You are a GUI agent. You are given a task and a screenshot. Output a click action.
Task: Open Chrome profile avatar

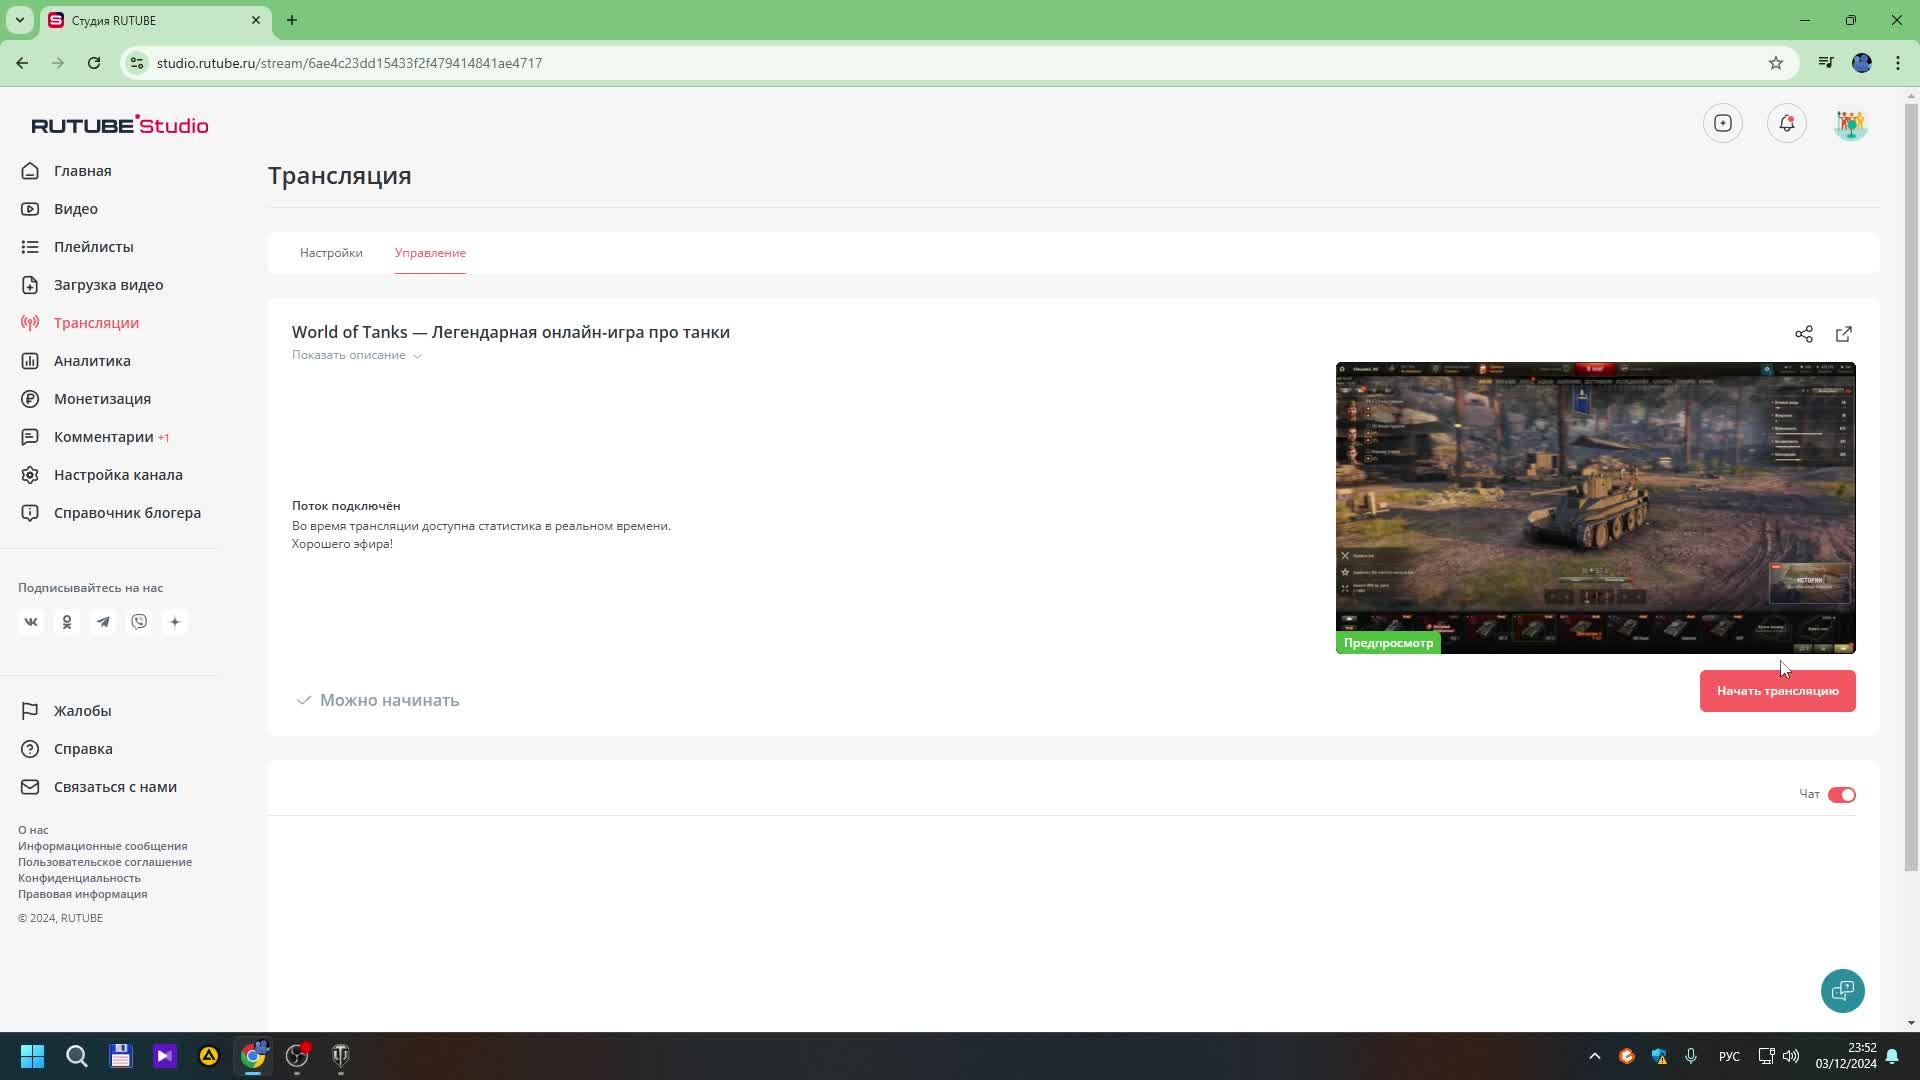[1862, 63]
